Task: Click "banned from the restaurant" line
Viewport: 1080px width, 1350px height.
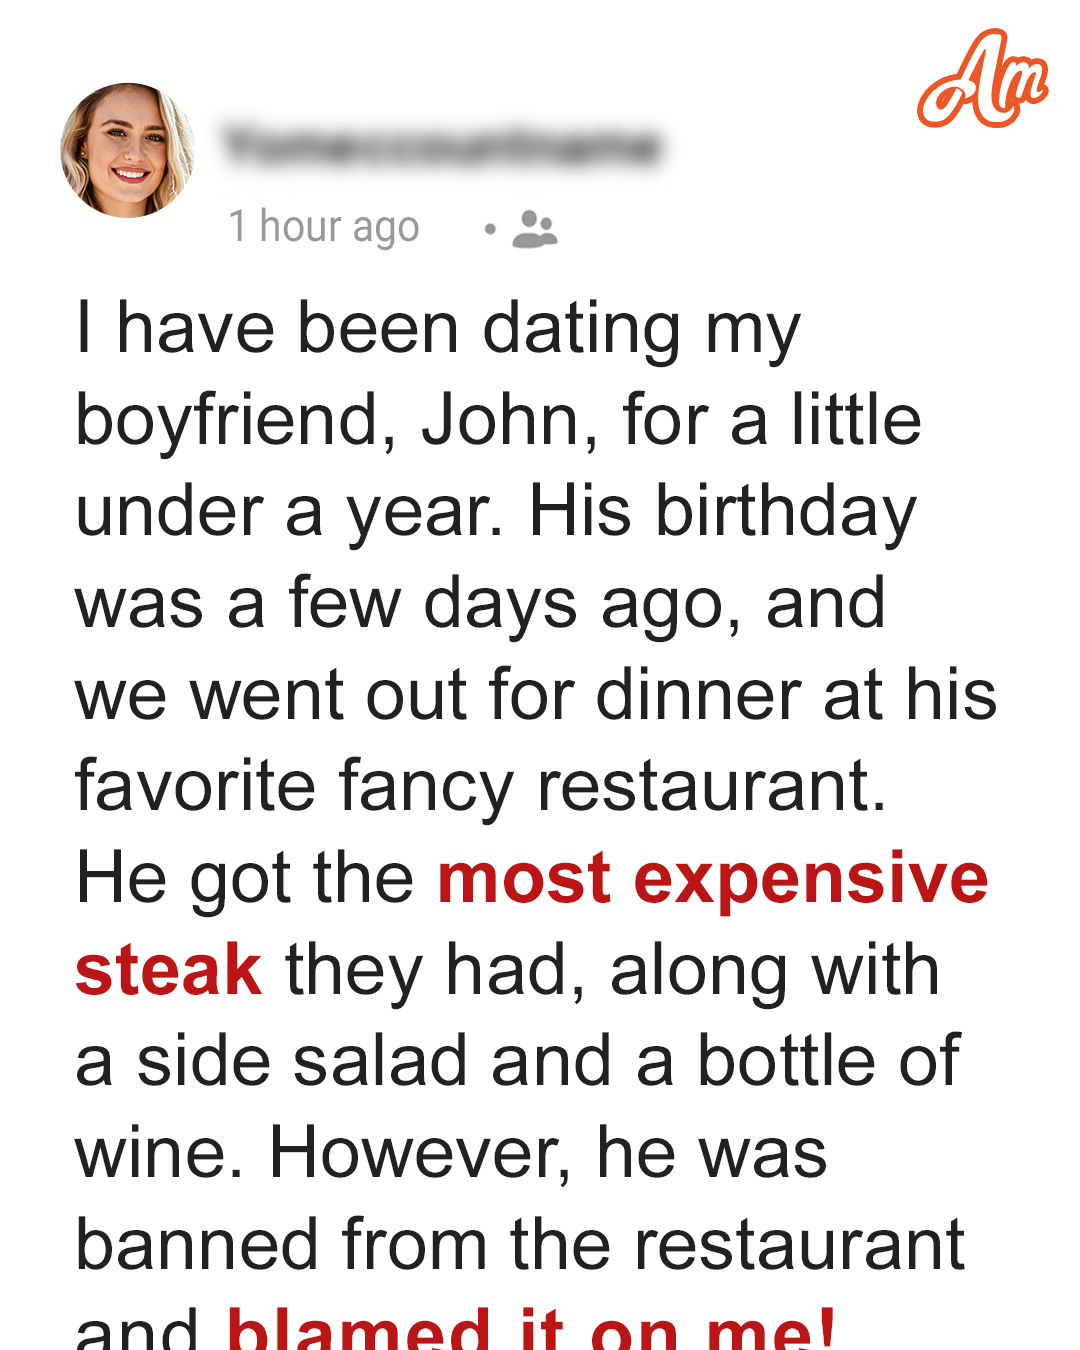Action: (x=521, y=1245)
